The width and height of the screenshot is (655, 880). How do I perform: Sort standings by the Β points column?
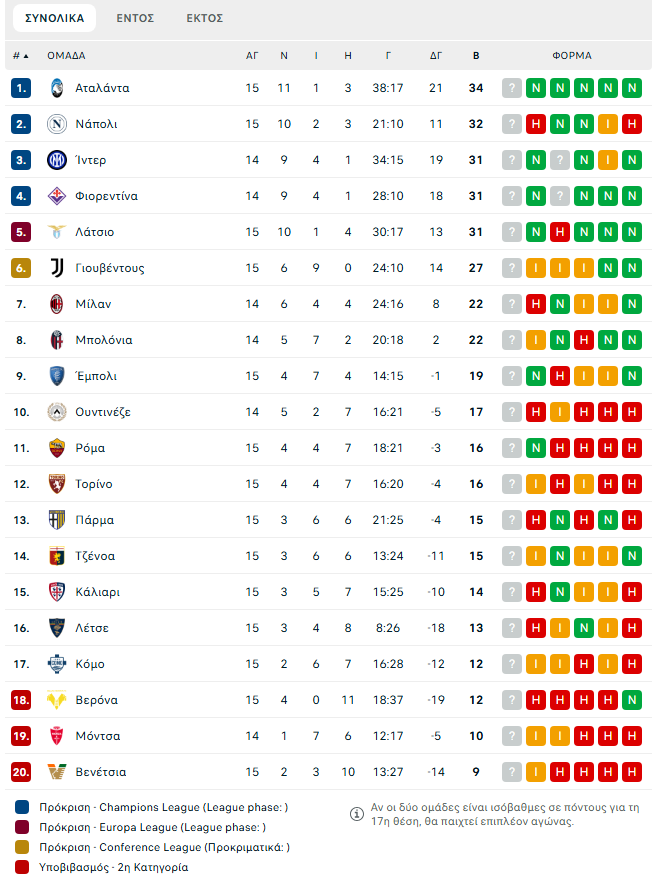pos(476,56)
